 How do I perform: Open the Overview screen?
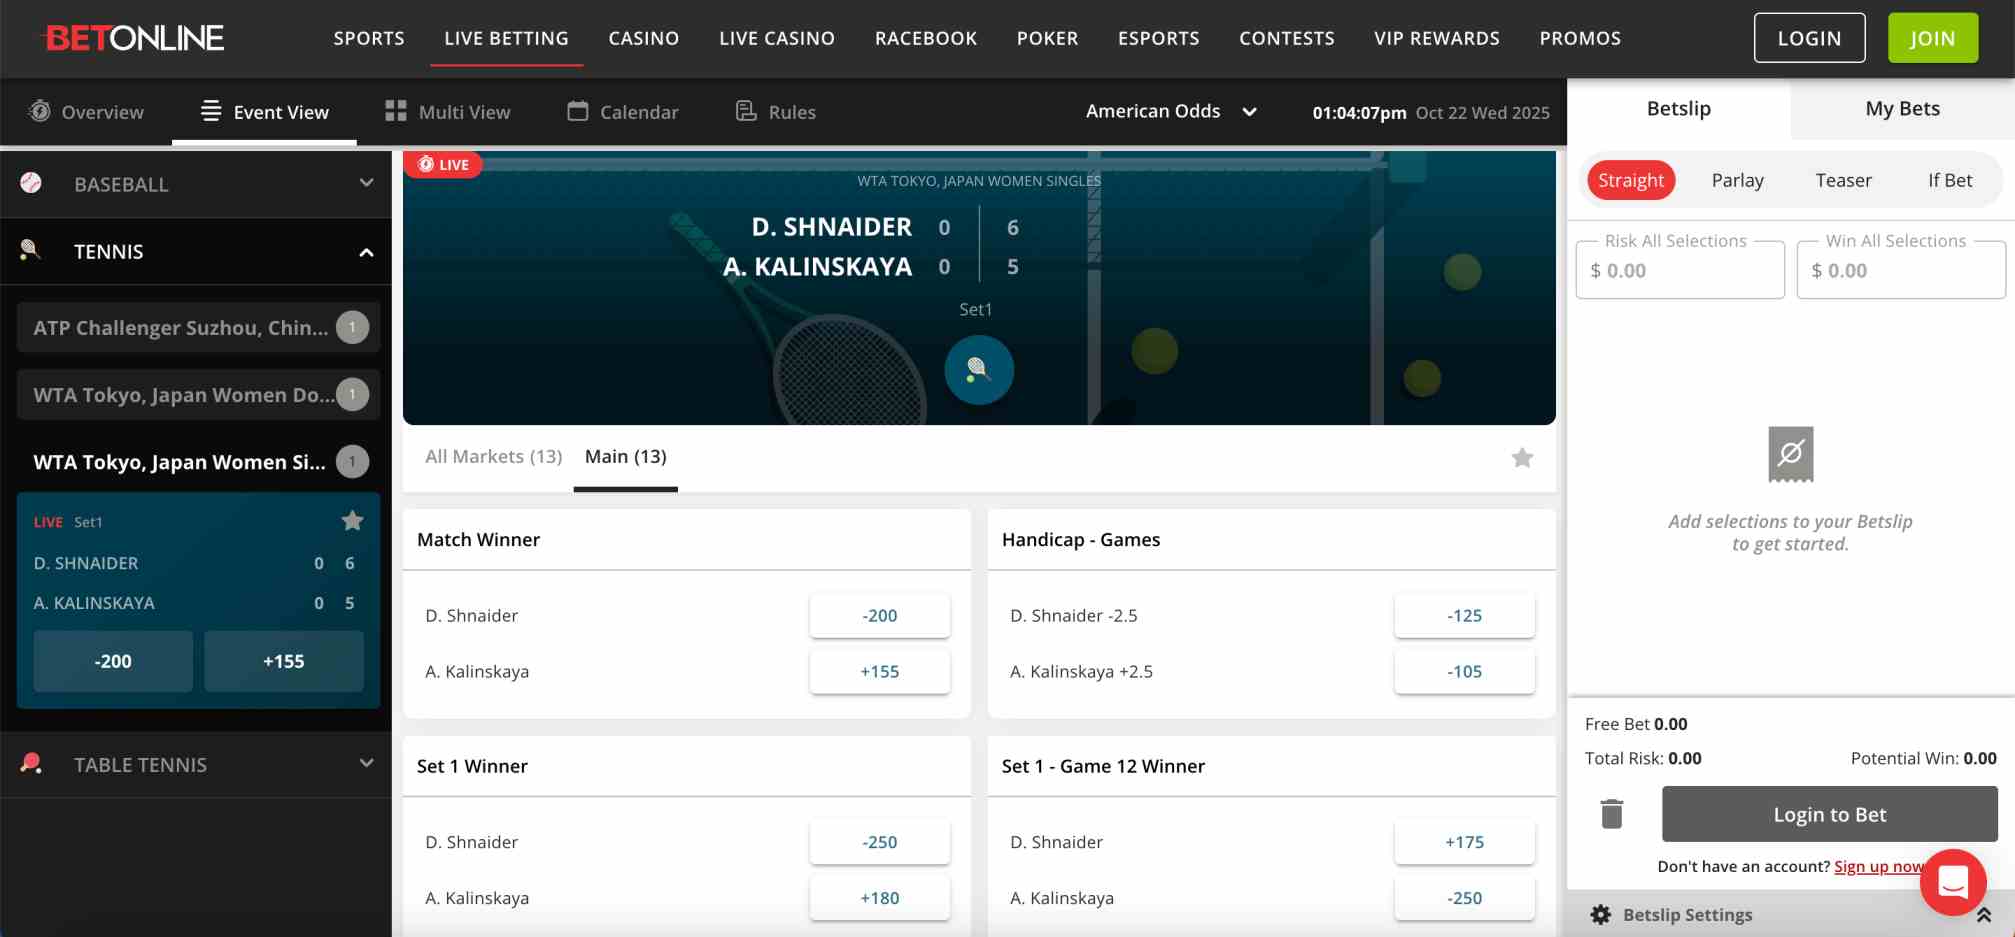86,111
